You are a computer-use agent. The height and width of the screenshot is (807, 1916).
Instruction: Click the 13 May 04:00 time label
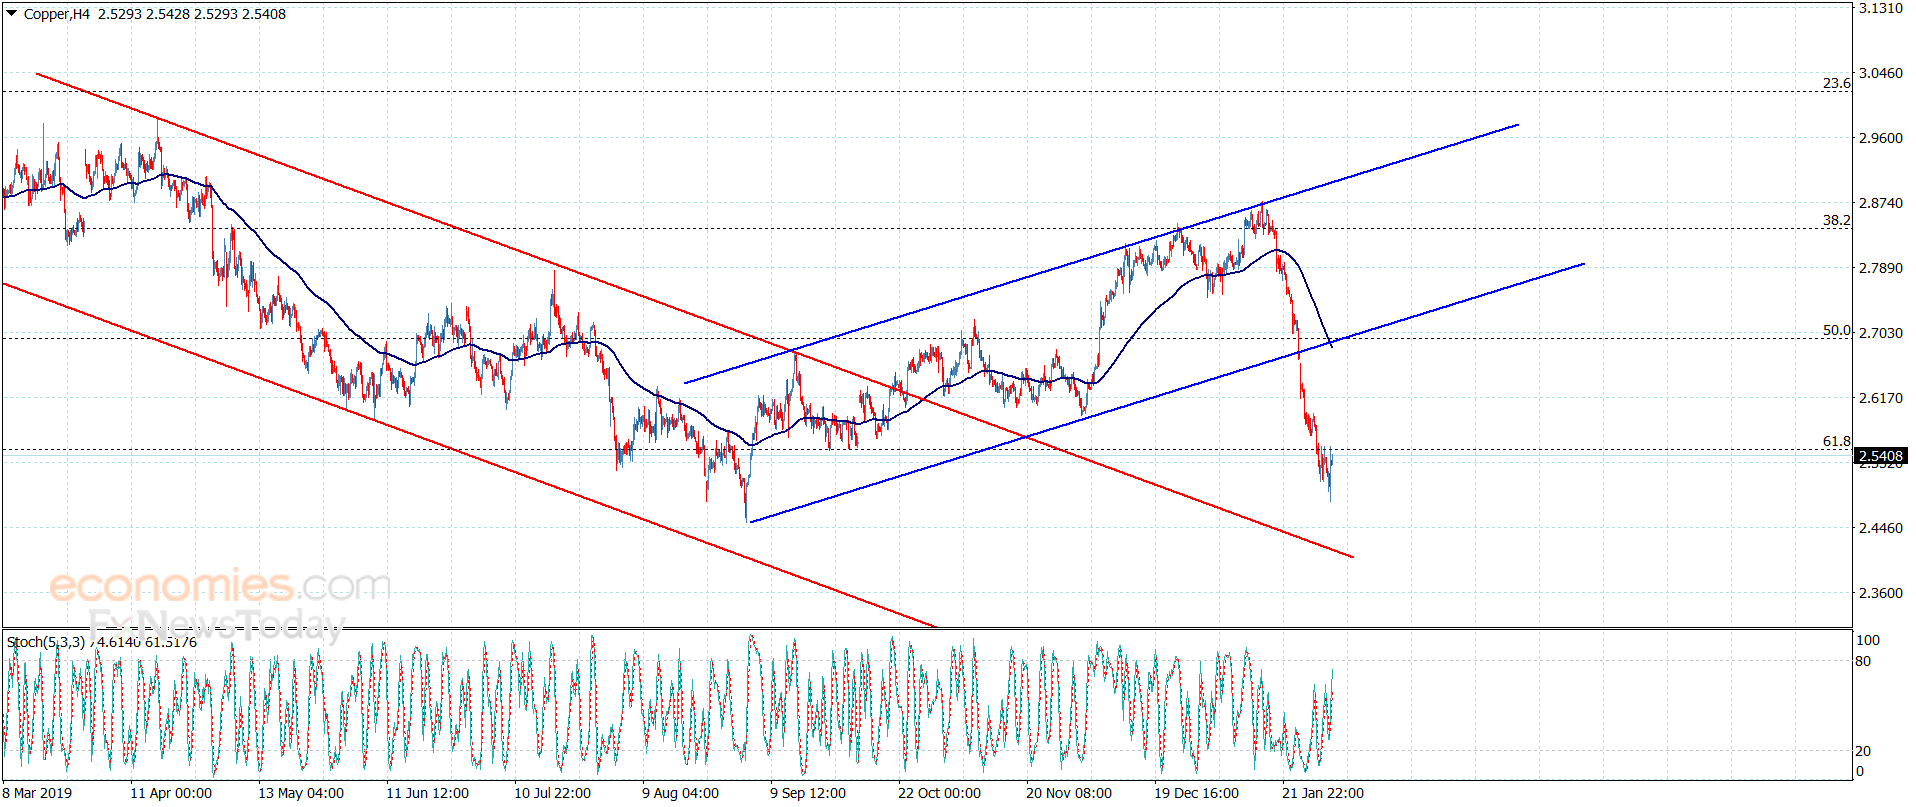click(x=301, y=793)
